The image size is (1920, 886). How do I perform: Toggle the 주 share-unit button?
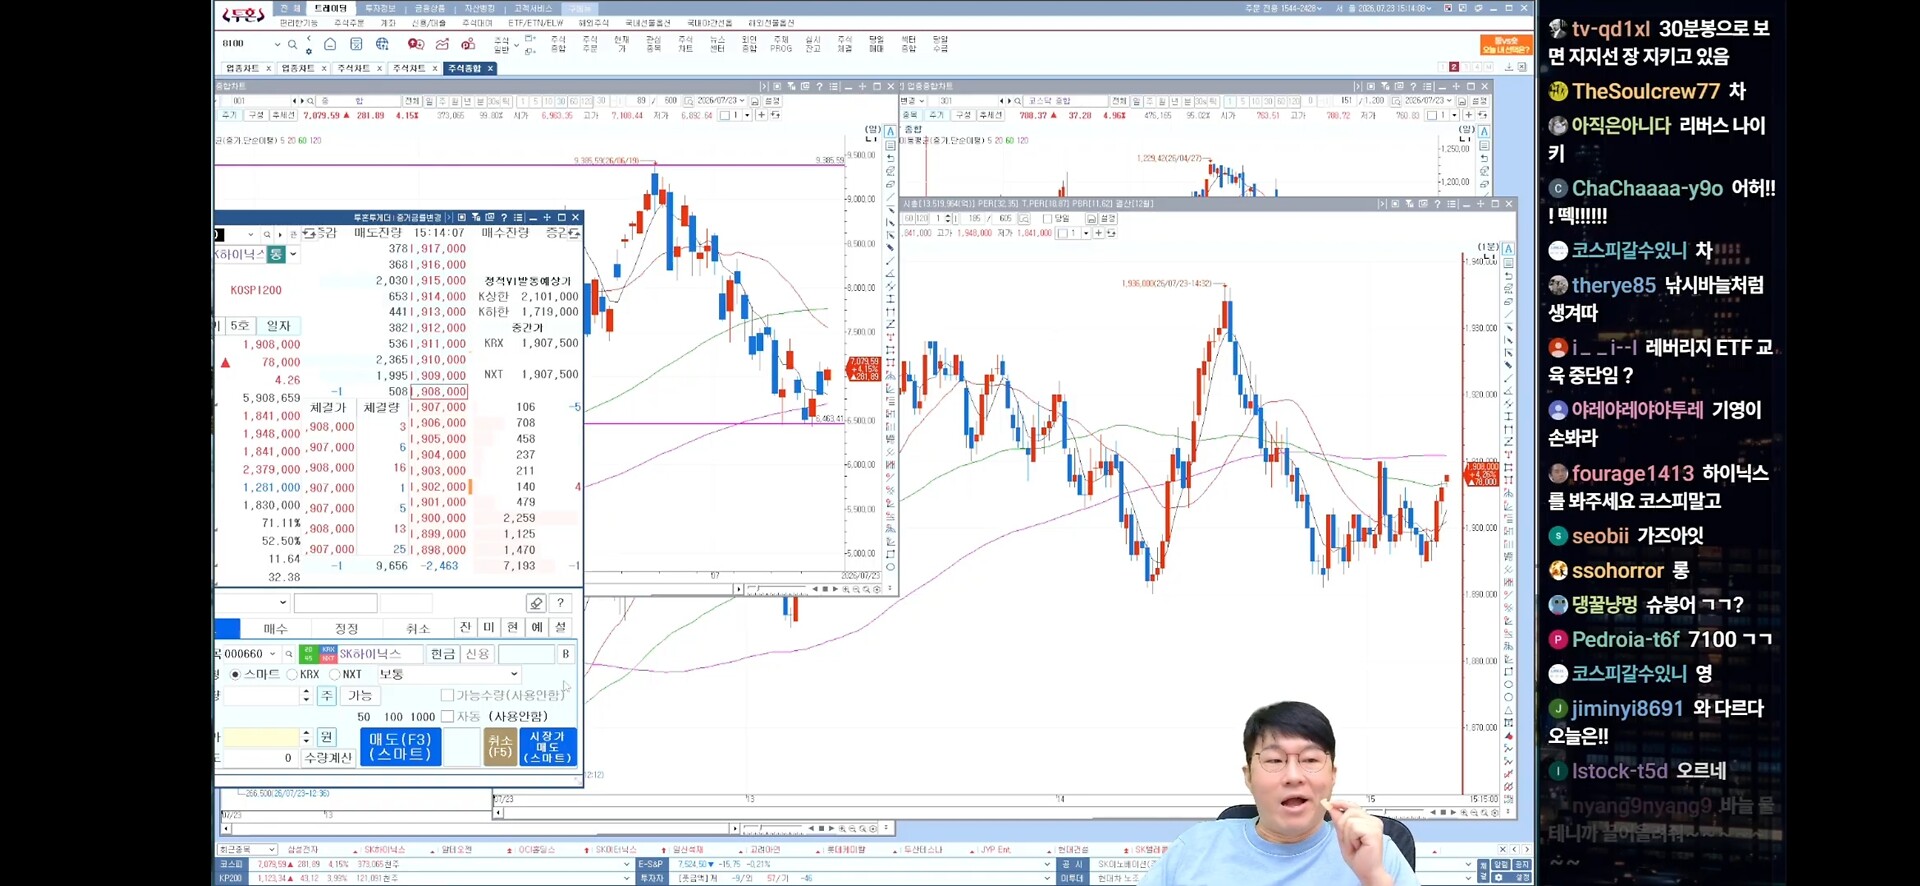click(327, 695)
